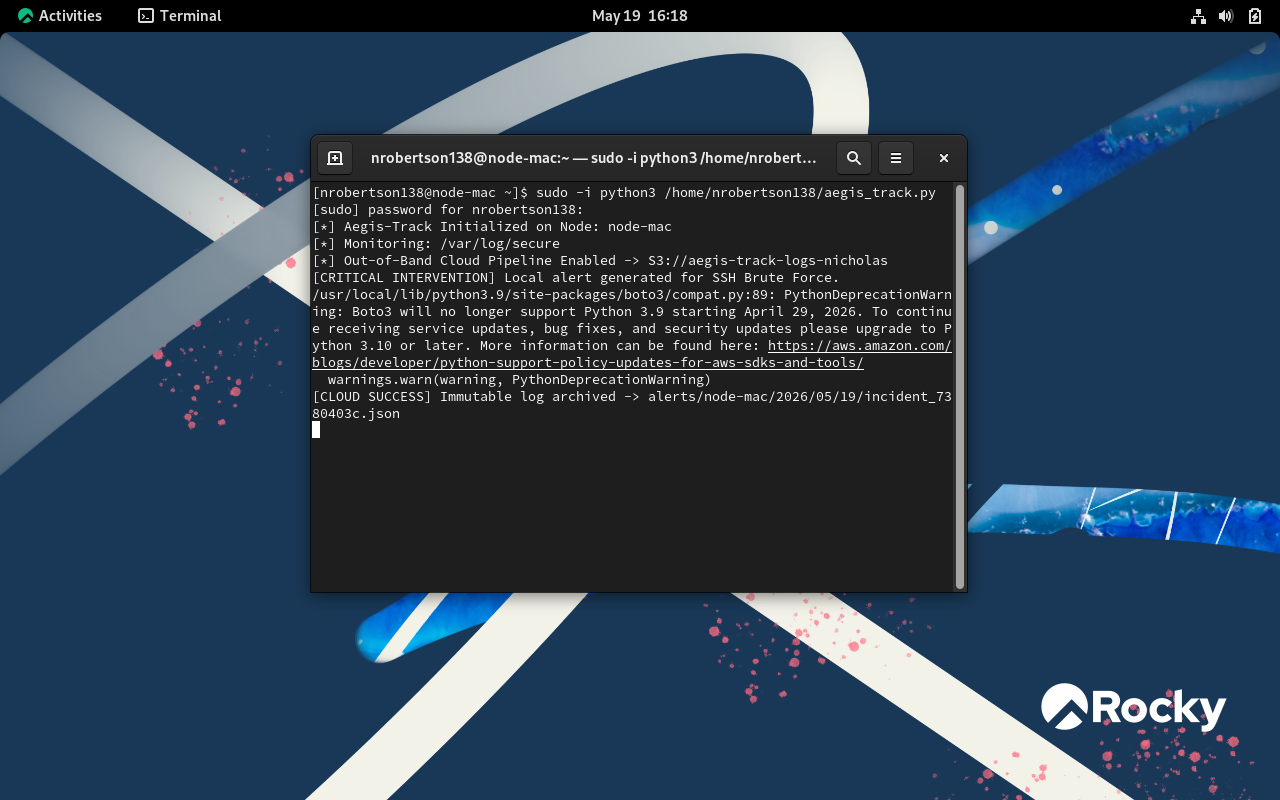Open a new terminal tab

(335, 158)
